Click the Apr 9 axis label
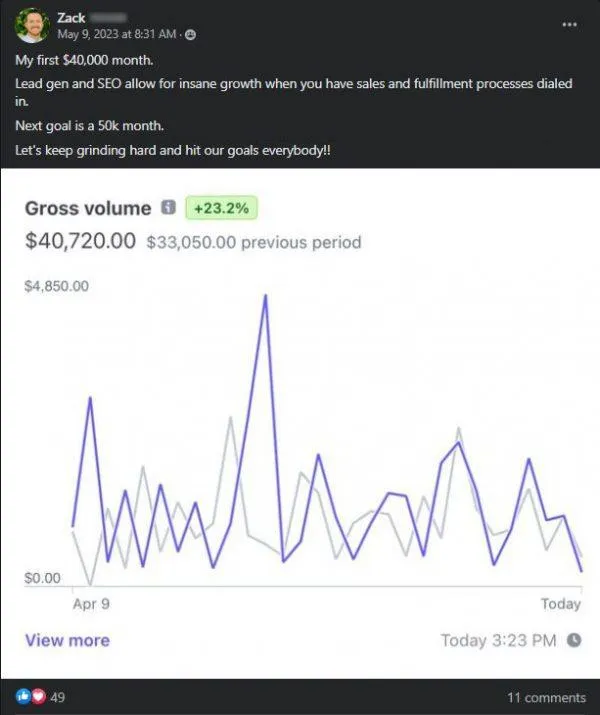The height and width of the screenshot is (715, 600). pos(91,604)
